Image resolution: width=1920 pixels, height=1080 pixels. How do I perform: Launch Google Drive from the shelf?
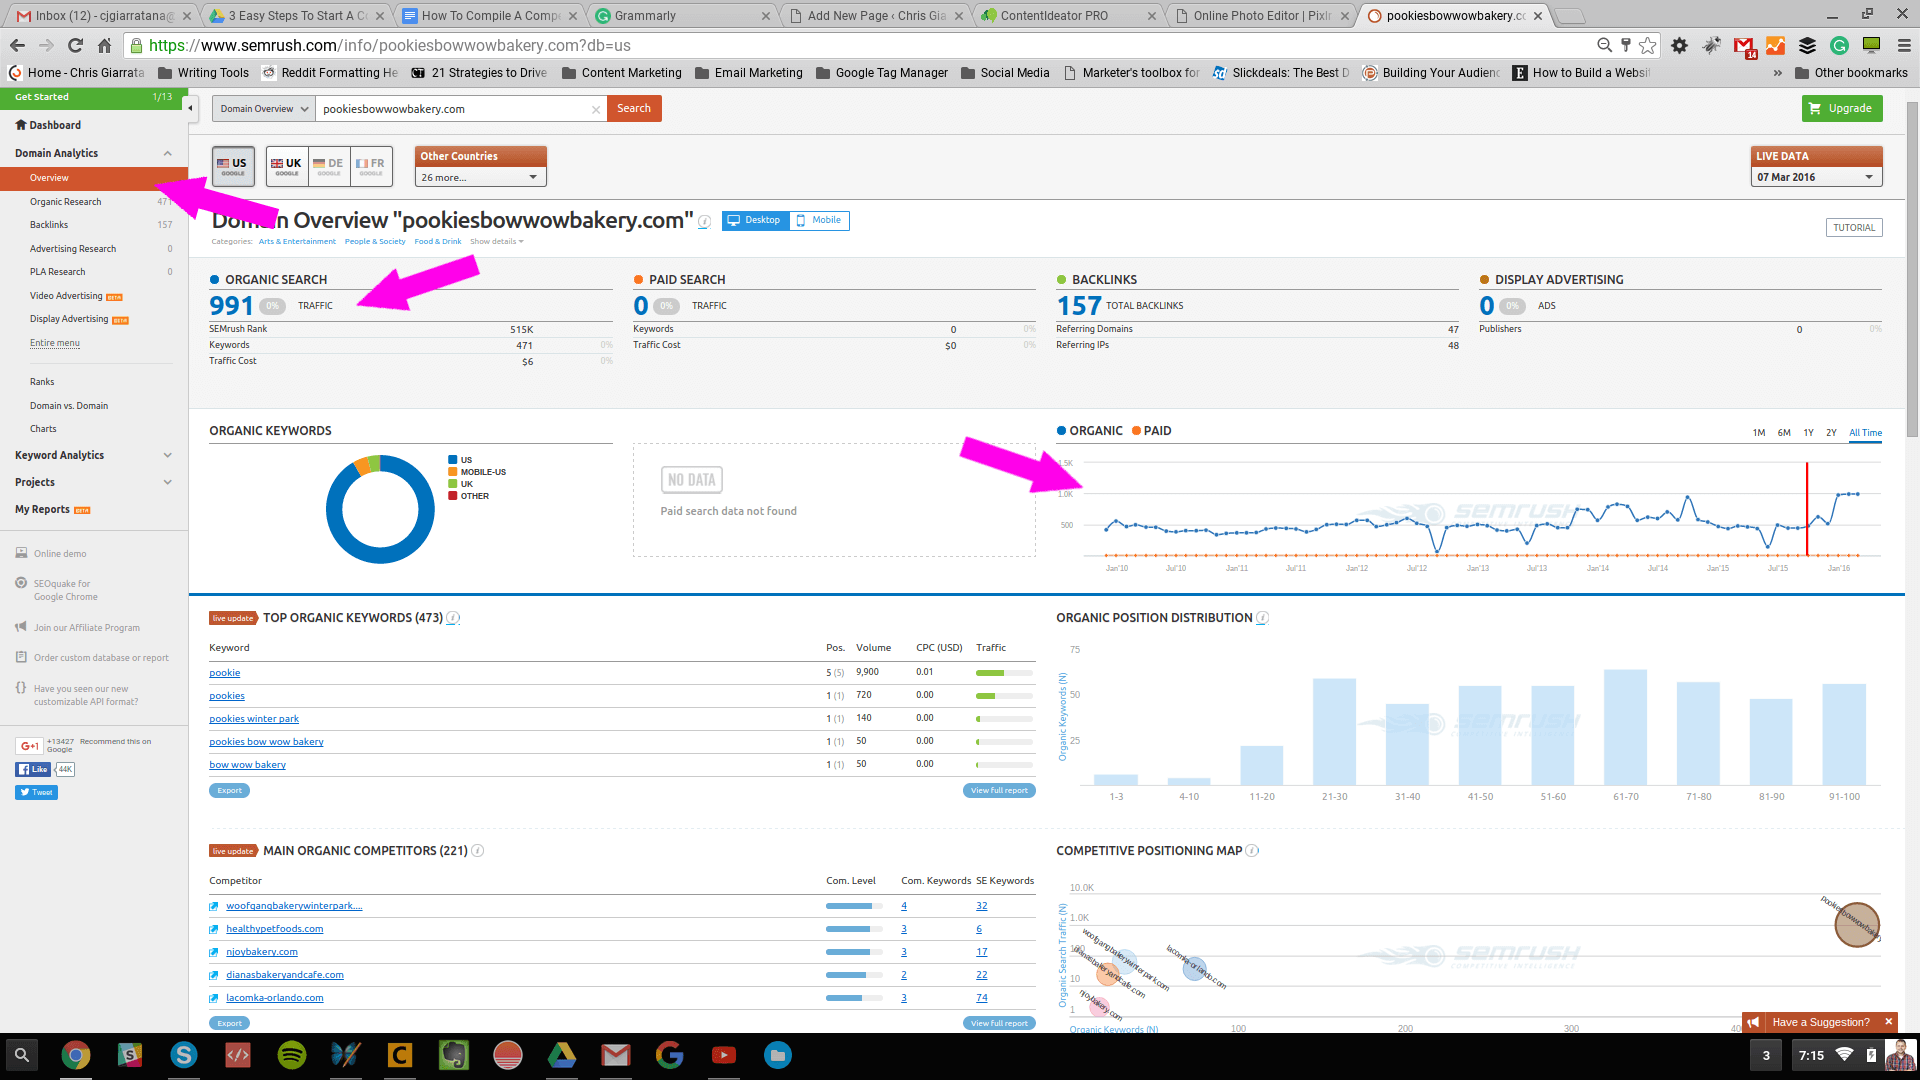click(x=561, y=1055)
